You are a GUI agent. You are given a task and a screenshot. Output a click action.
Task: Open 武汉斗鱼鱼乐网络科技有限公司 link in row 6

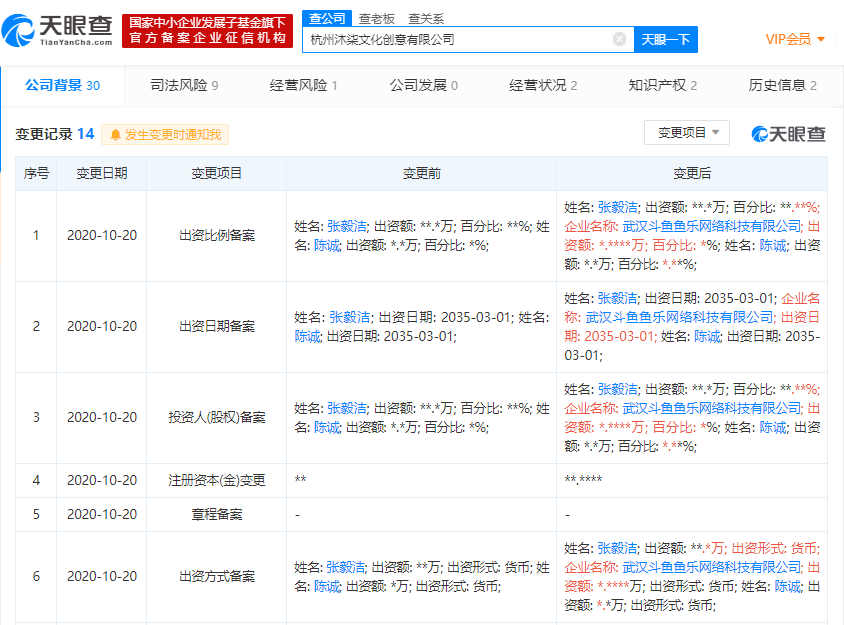click(x=712, y=567)
